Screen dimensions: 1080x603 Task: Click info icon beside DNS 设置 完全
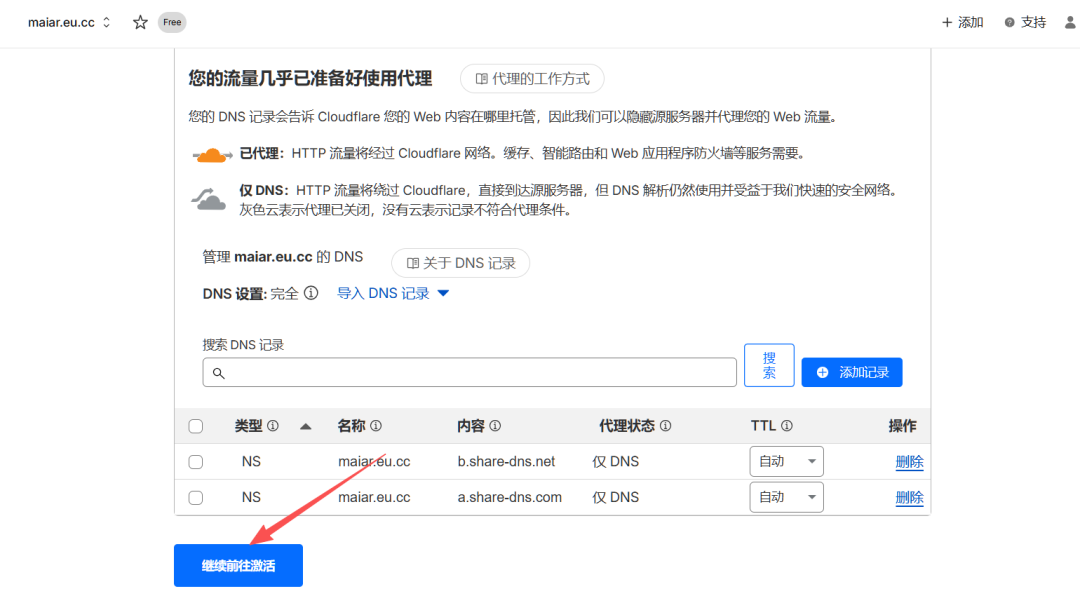pyautogui.click(x=311, y=293)
